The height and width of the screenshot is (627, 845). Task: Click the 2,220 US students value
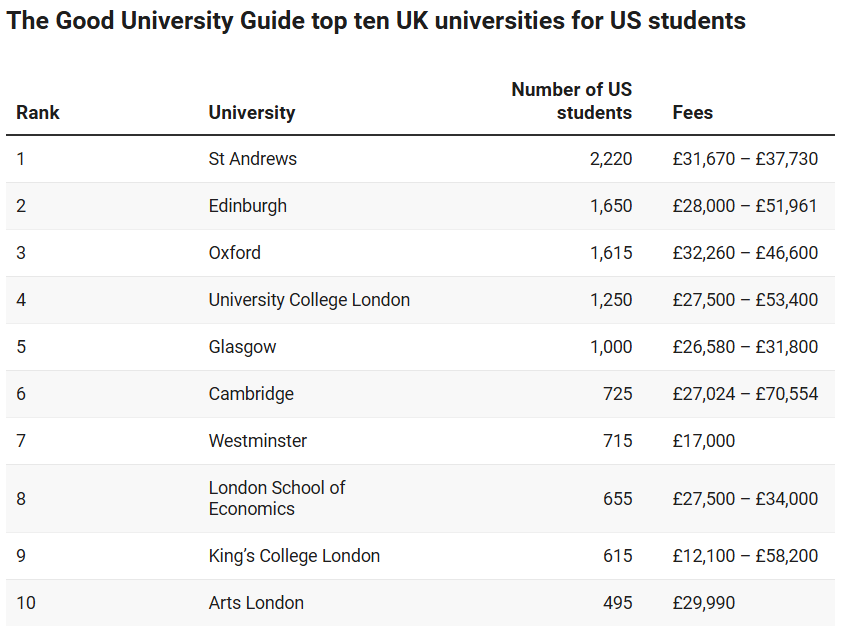click(x=611, y=159)
